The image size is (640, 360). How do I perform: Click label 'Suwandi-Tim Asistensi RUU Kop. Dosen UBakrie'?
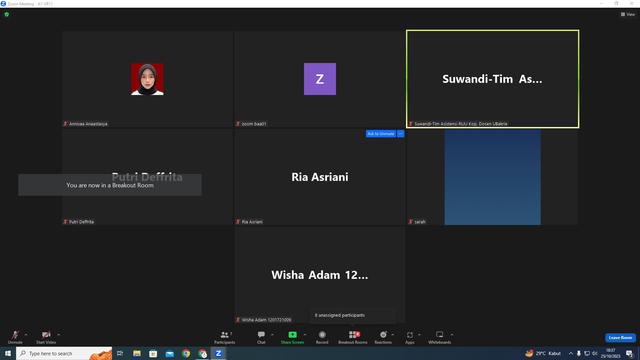pos(461,124)
